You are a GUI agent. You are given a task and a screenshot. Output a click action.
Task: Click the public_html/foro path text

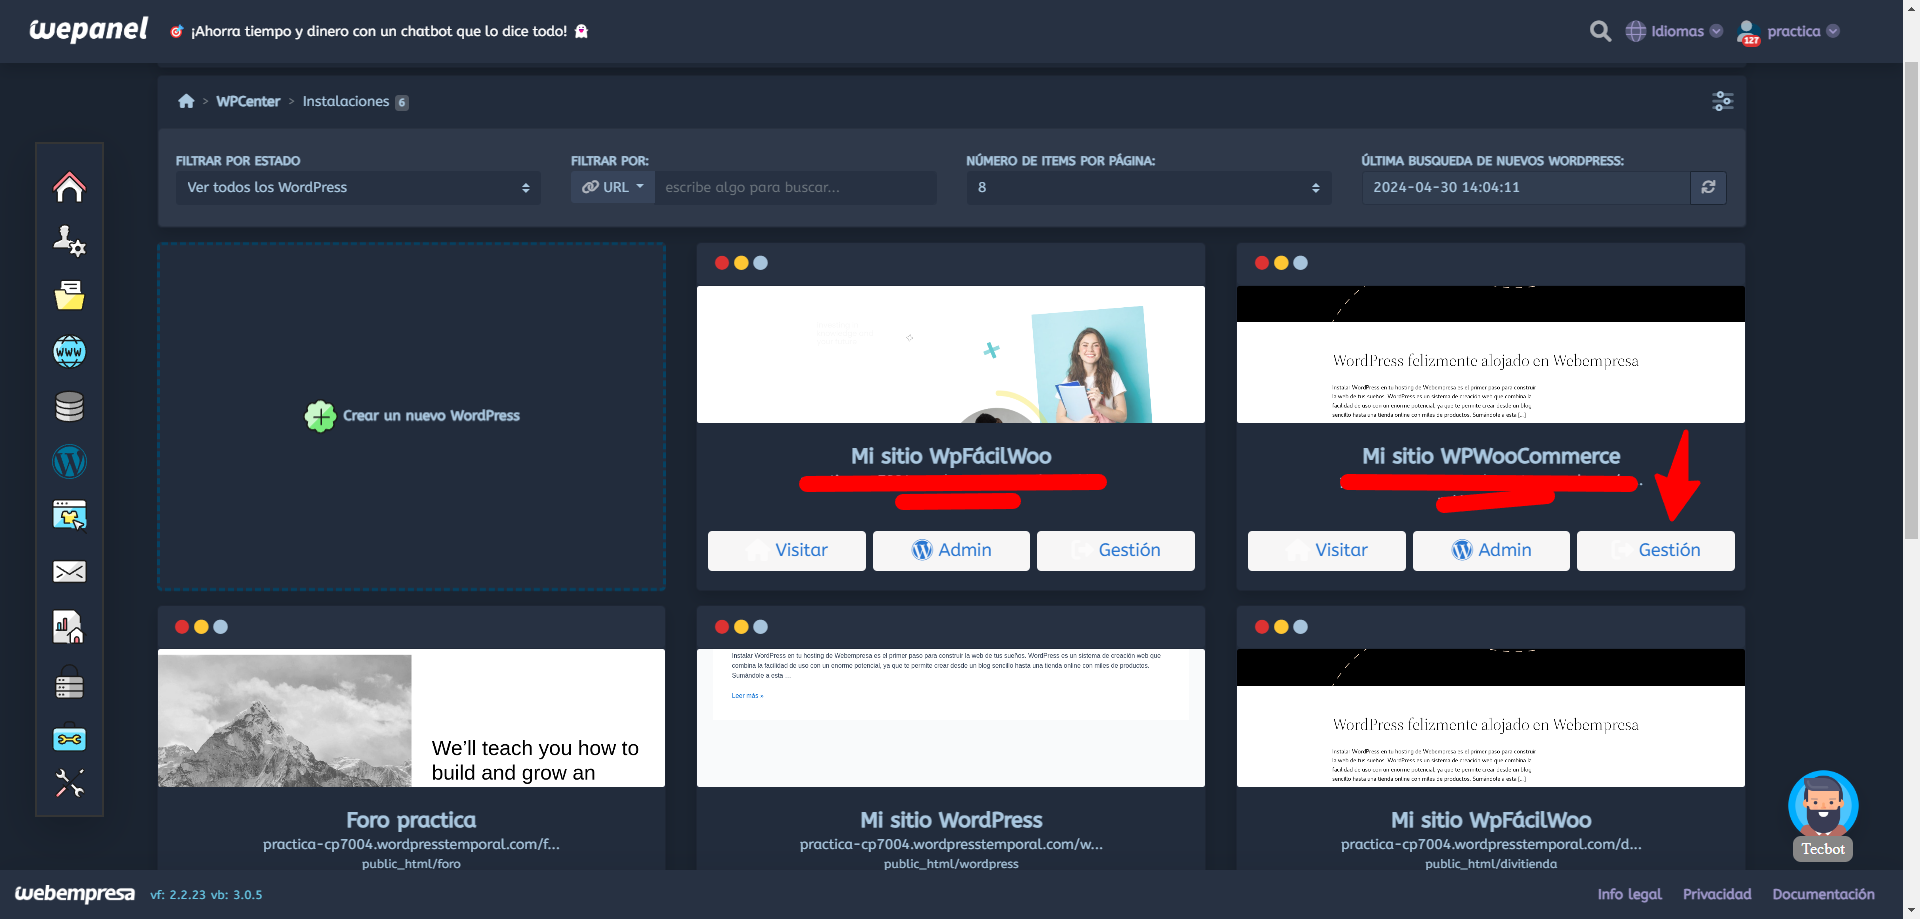tap(411, 864)
